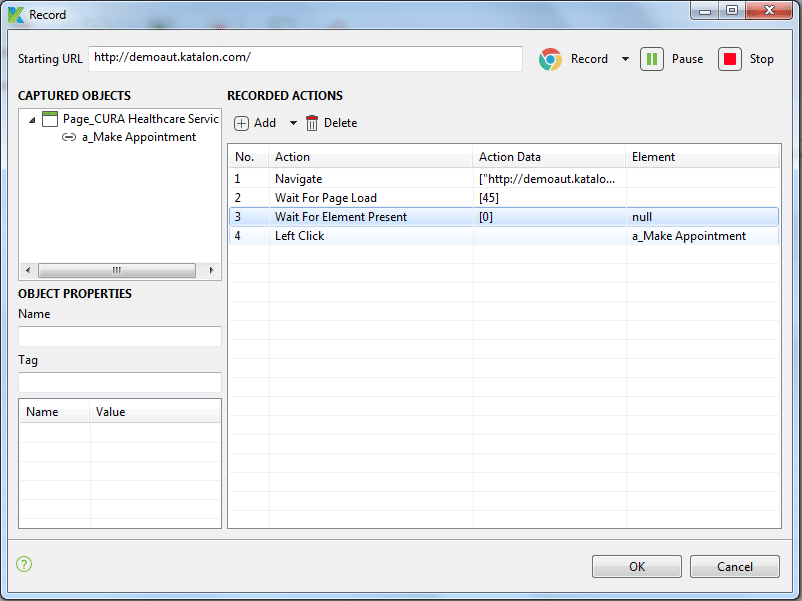Click the Katalon logo icon in title bar

click(x=16, y=15)
